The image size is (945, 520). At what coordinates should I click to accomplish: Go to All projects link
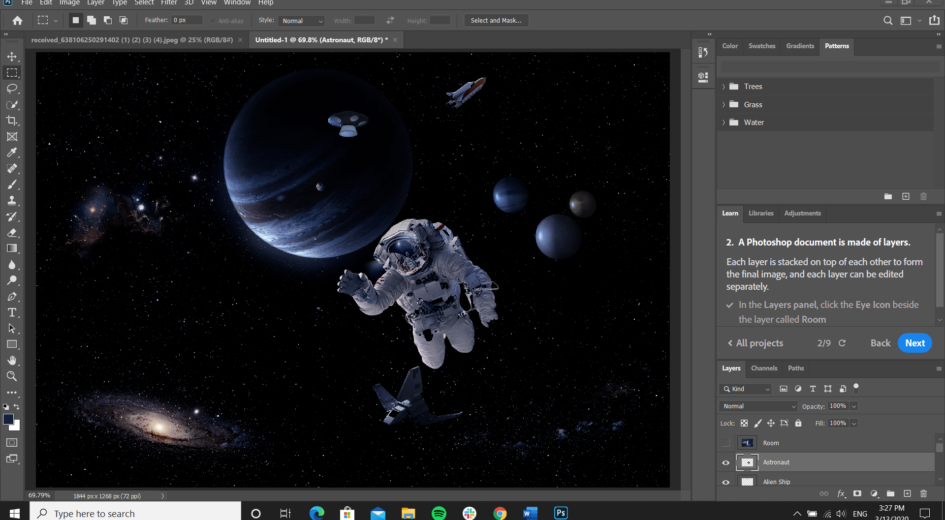pos(755,343)
